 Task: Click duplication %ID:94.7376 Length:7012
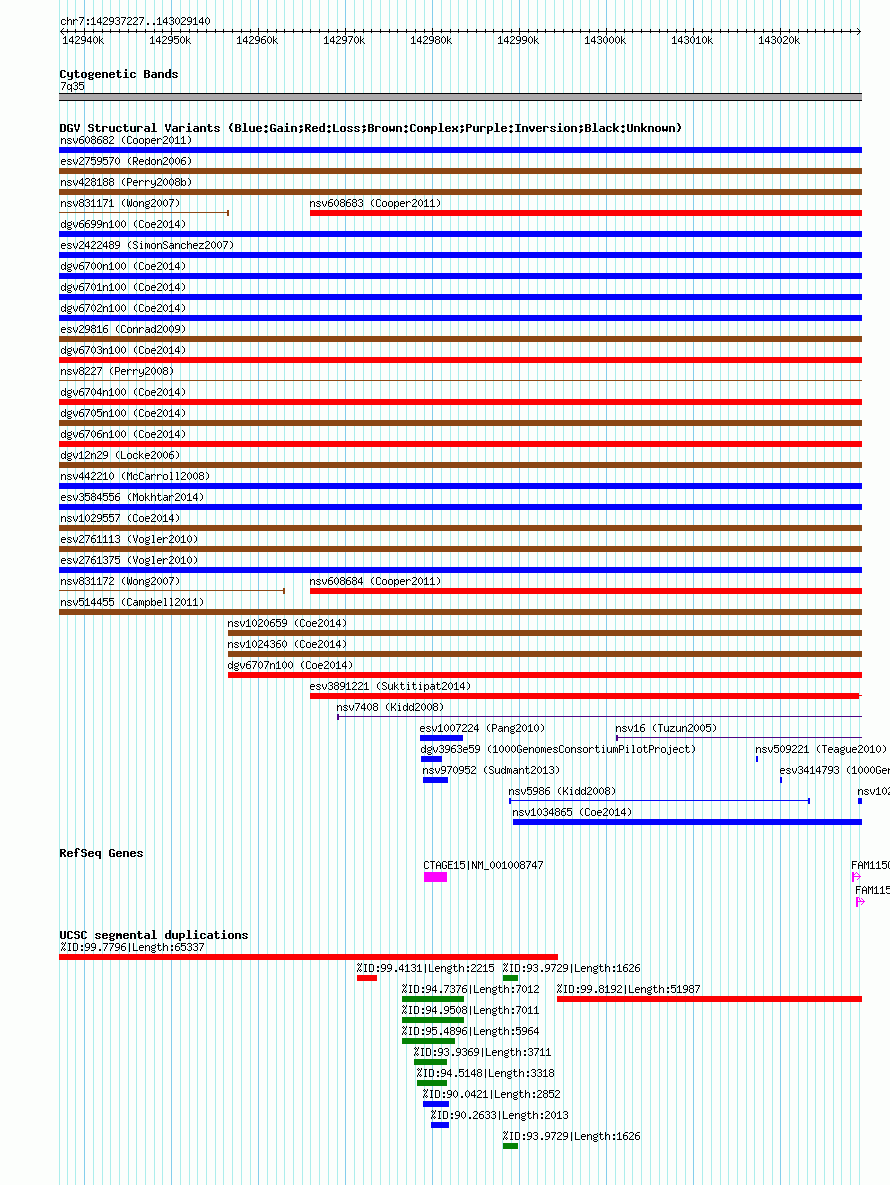[x=471, y=990]
